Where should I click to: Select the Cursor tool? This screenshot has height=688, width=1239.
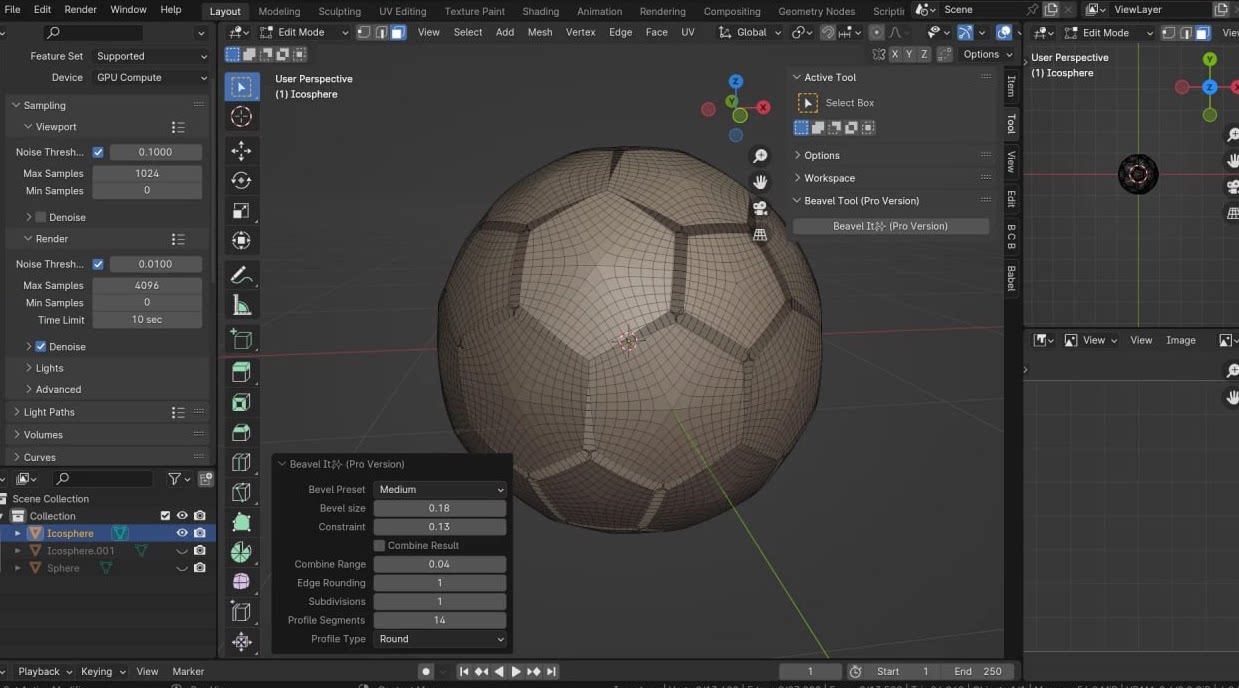coord(241,117)
